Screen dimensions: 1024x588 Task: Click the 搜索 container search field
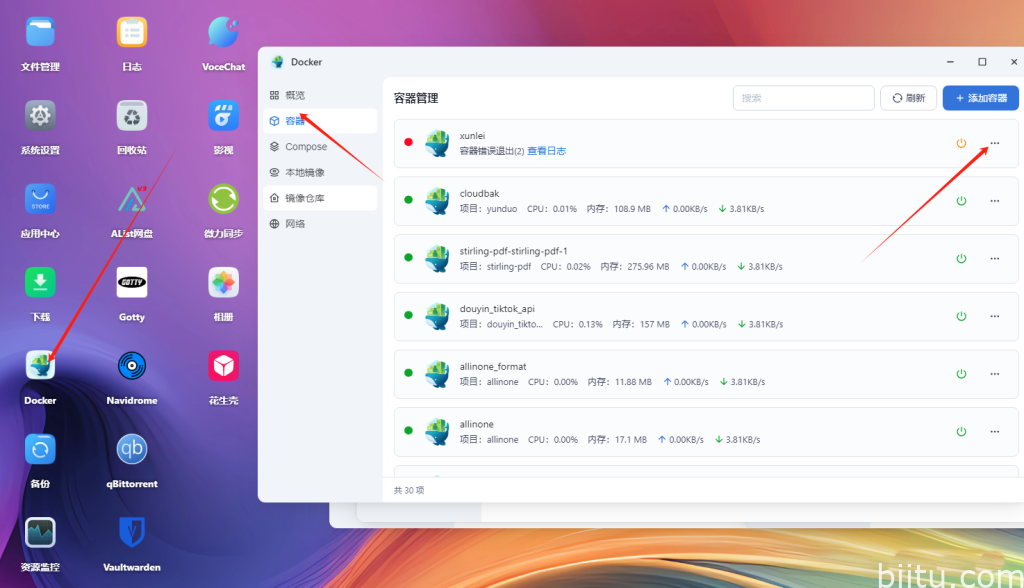tap(803, 98)
